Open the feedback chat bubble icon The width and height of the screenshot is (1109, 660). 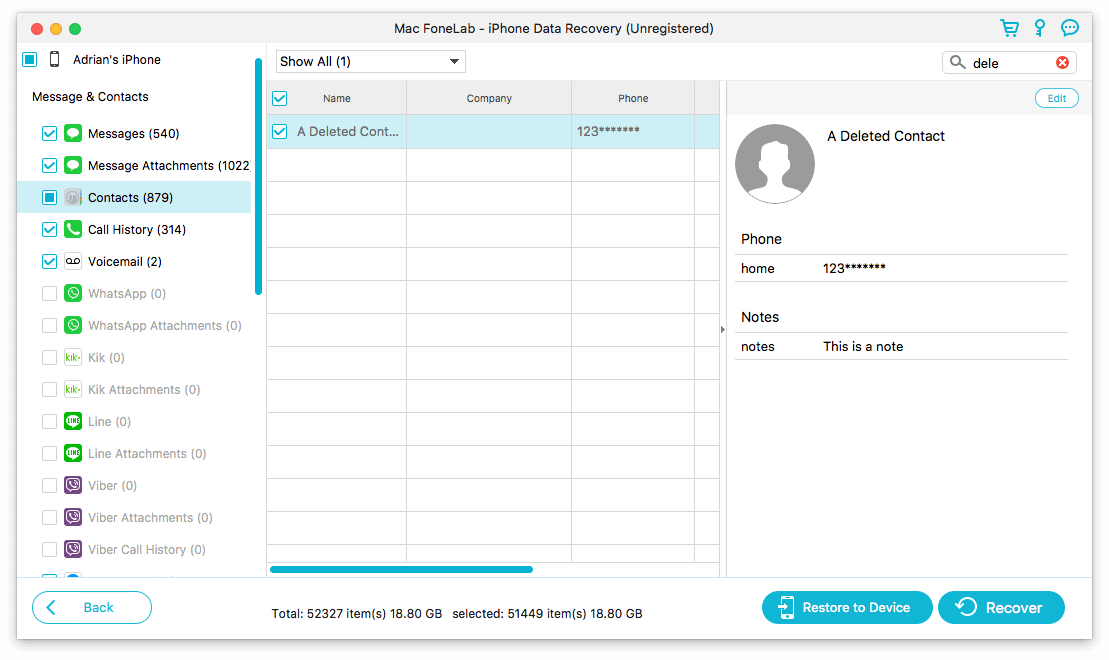pyautogui.click(x=1069, y=28)
